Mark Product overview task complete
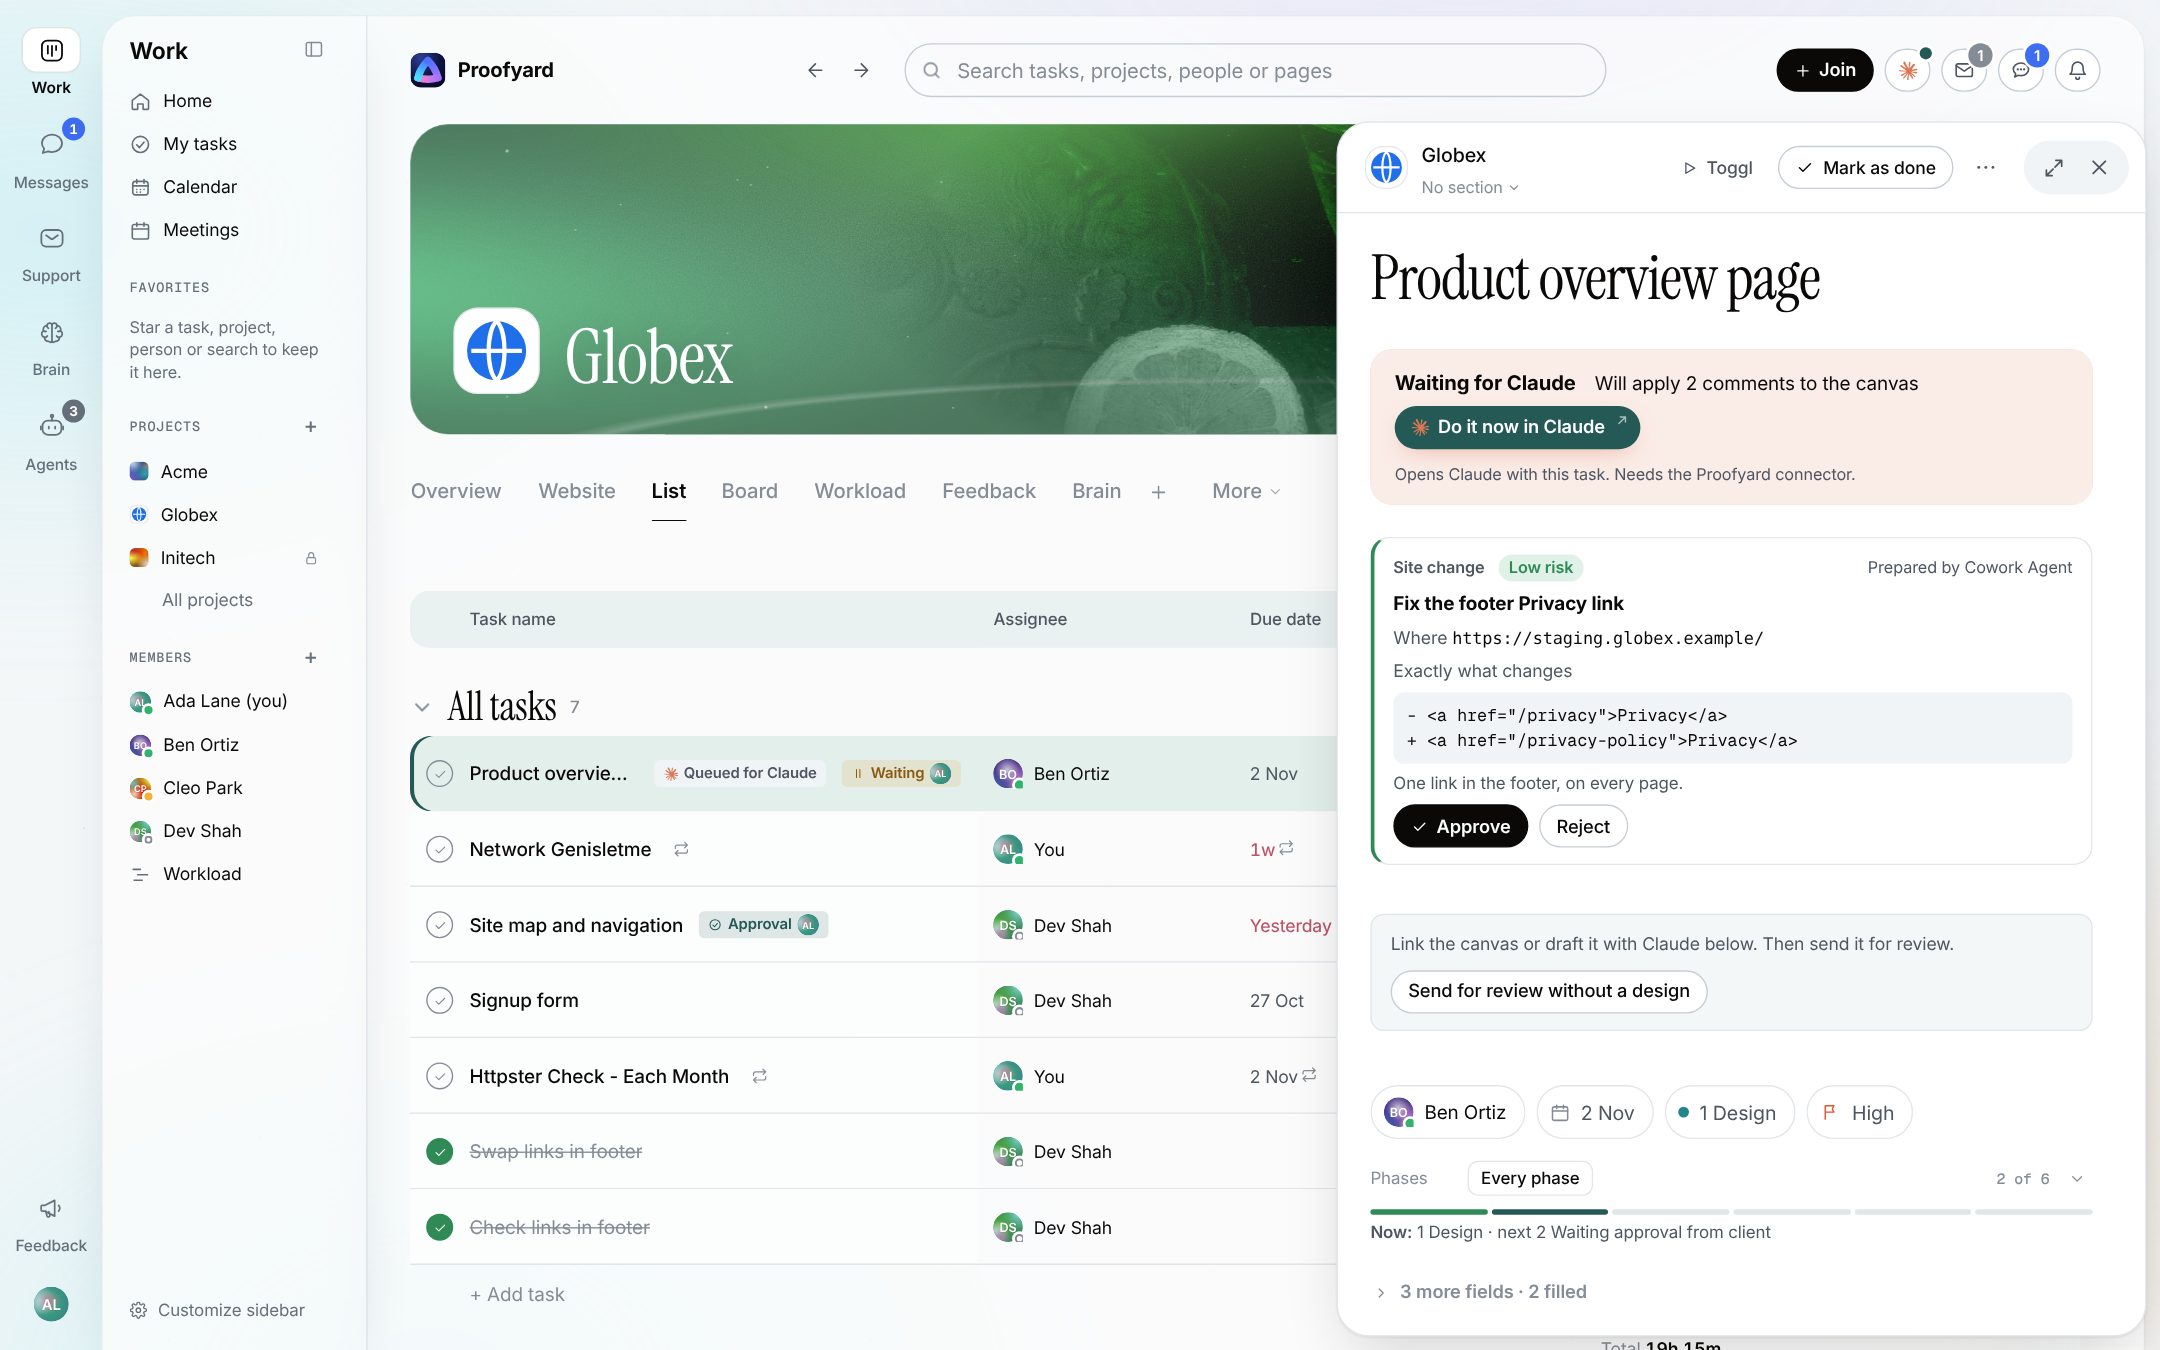Screen dimensions: 2160x1350 [440, 773]
